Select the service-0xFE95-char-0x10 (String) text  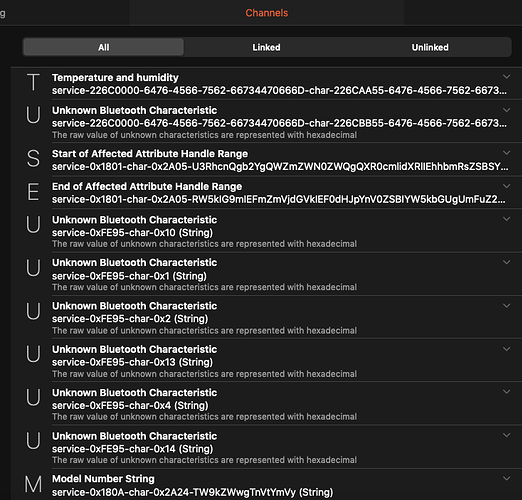pos(132,233)
